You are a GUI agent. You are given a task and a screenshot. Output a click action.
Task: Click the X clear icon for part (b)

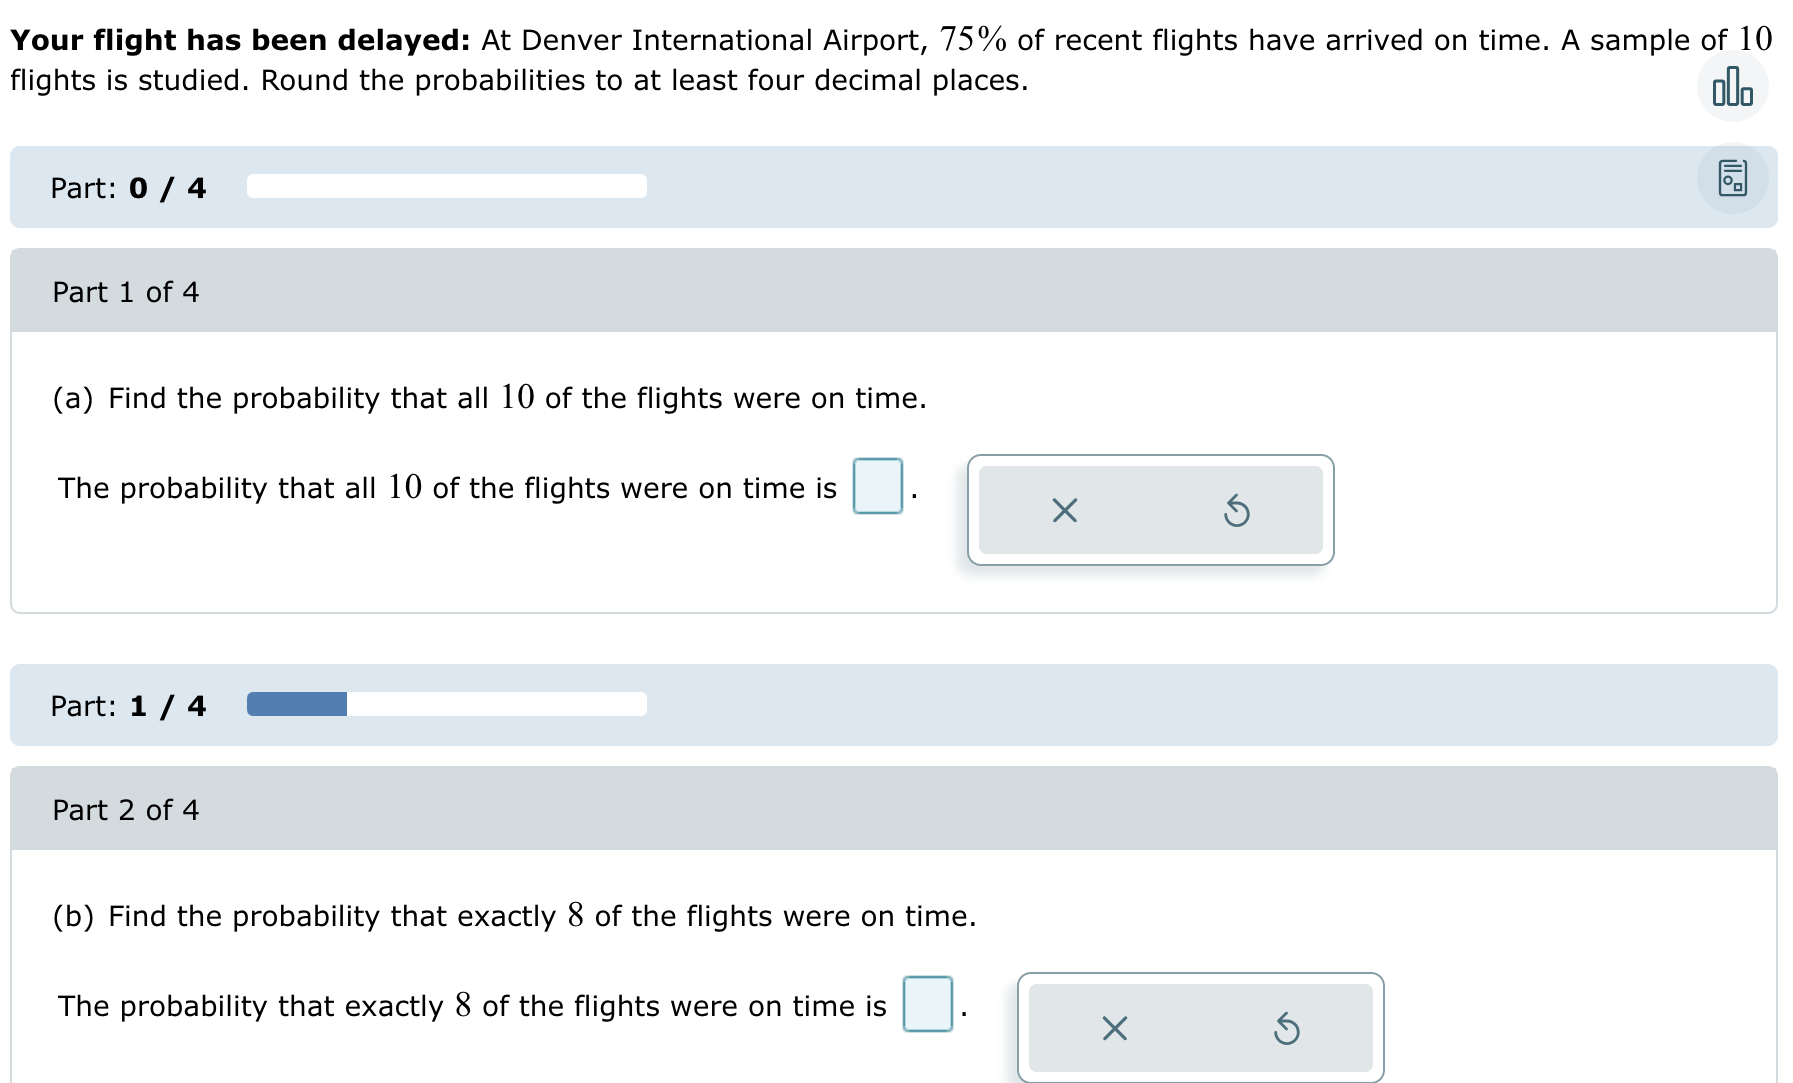click(1113, 1028)
